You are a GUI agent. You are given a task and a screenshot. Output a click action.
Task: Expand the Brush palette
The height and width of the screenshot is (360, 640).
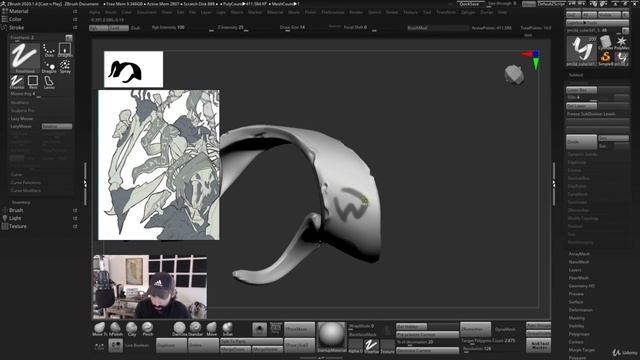16,210
